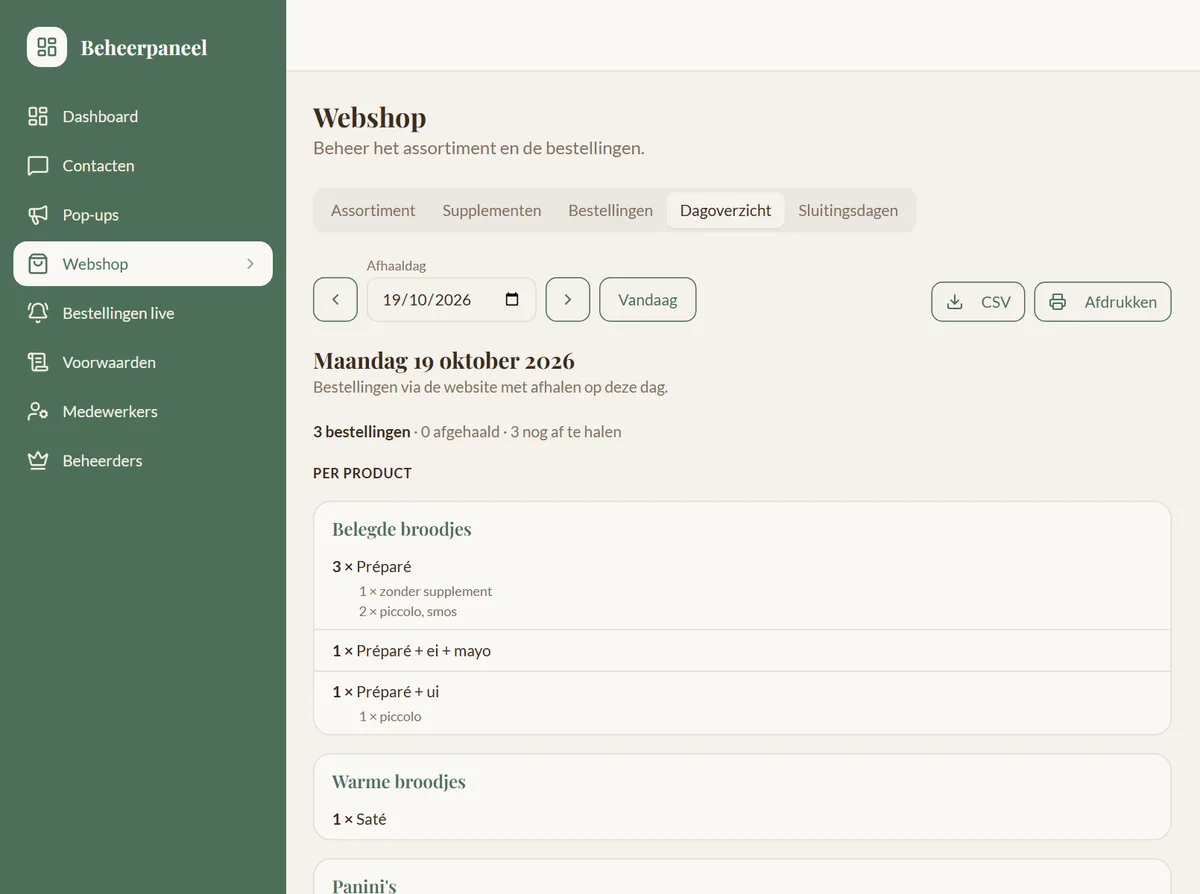1200x894 pixels.
Task: Click the Afhaaldag date input field
Action: coord(451,299)
